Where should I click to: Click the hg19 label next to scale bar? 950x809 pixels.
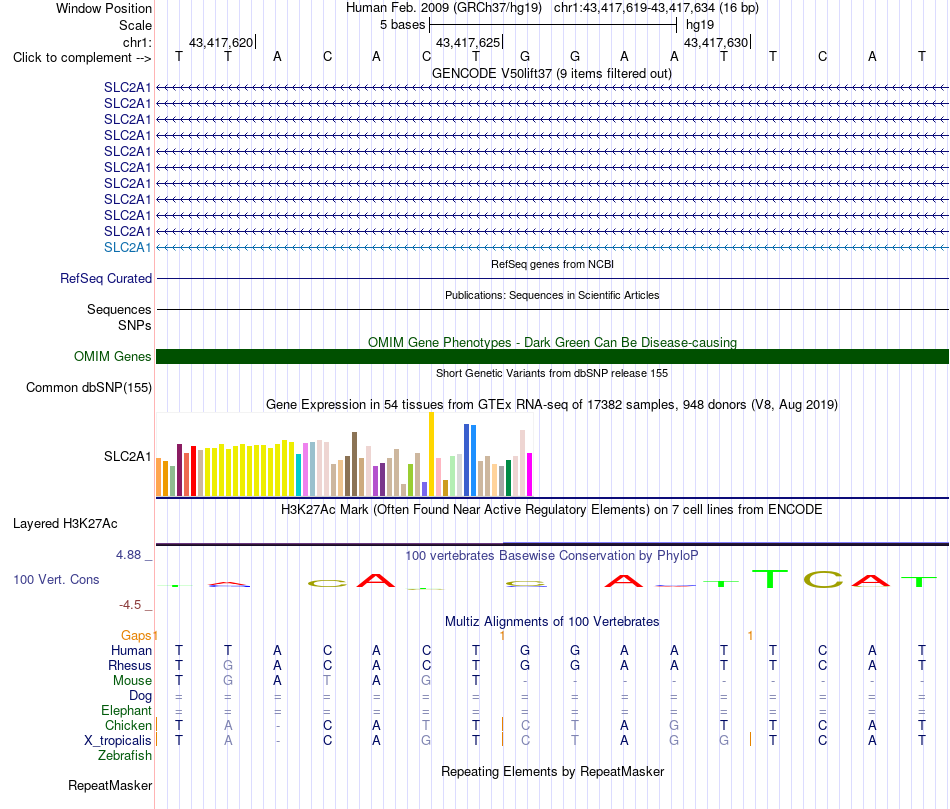pyautogui.click(x=700, y=25)
